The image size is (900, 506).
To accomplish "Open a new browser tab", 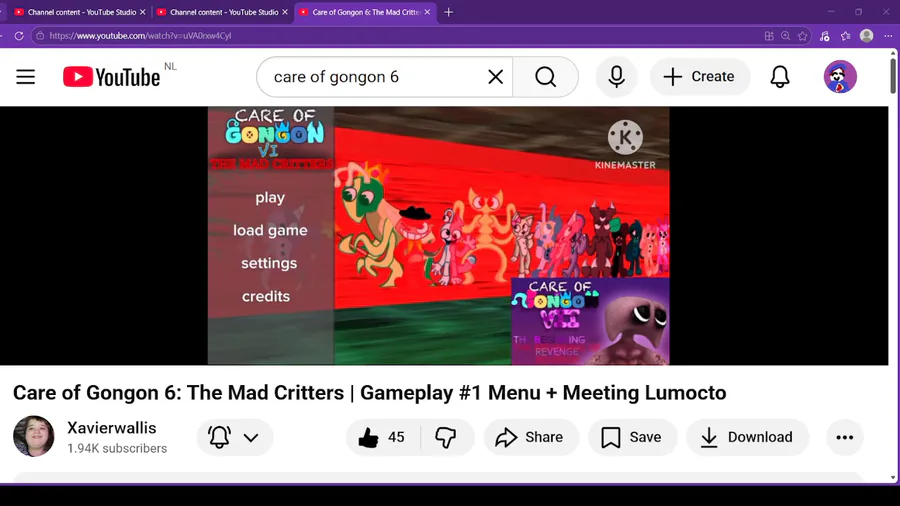I will click(x=448, y=12).
